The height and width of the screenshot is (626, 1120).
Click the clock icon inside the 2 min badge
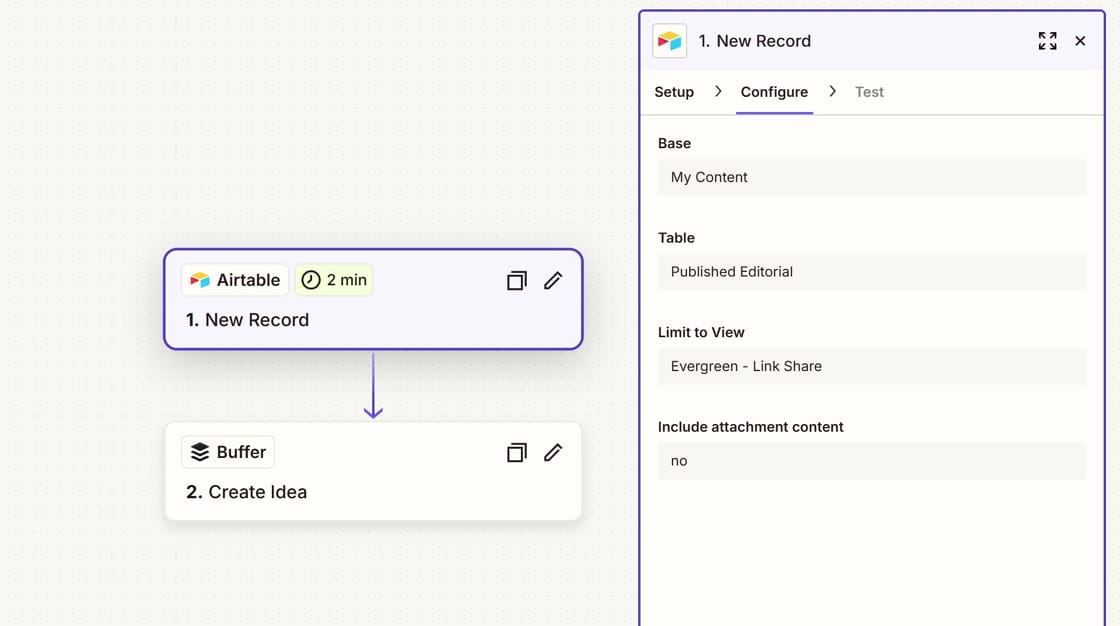pyautogui.click(x=309, y=280)
